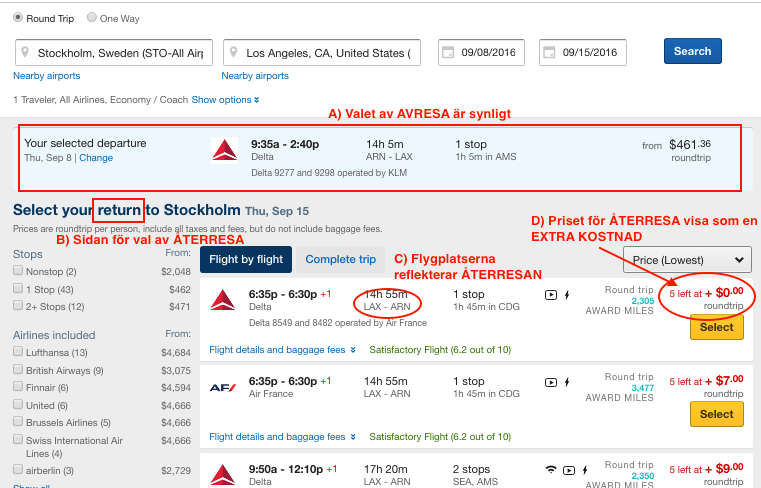Open the Price (Lowest) sort dropdown

click(686, 259)
